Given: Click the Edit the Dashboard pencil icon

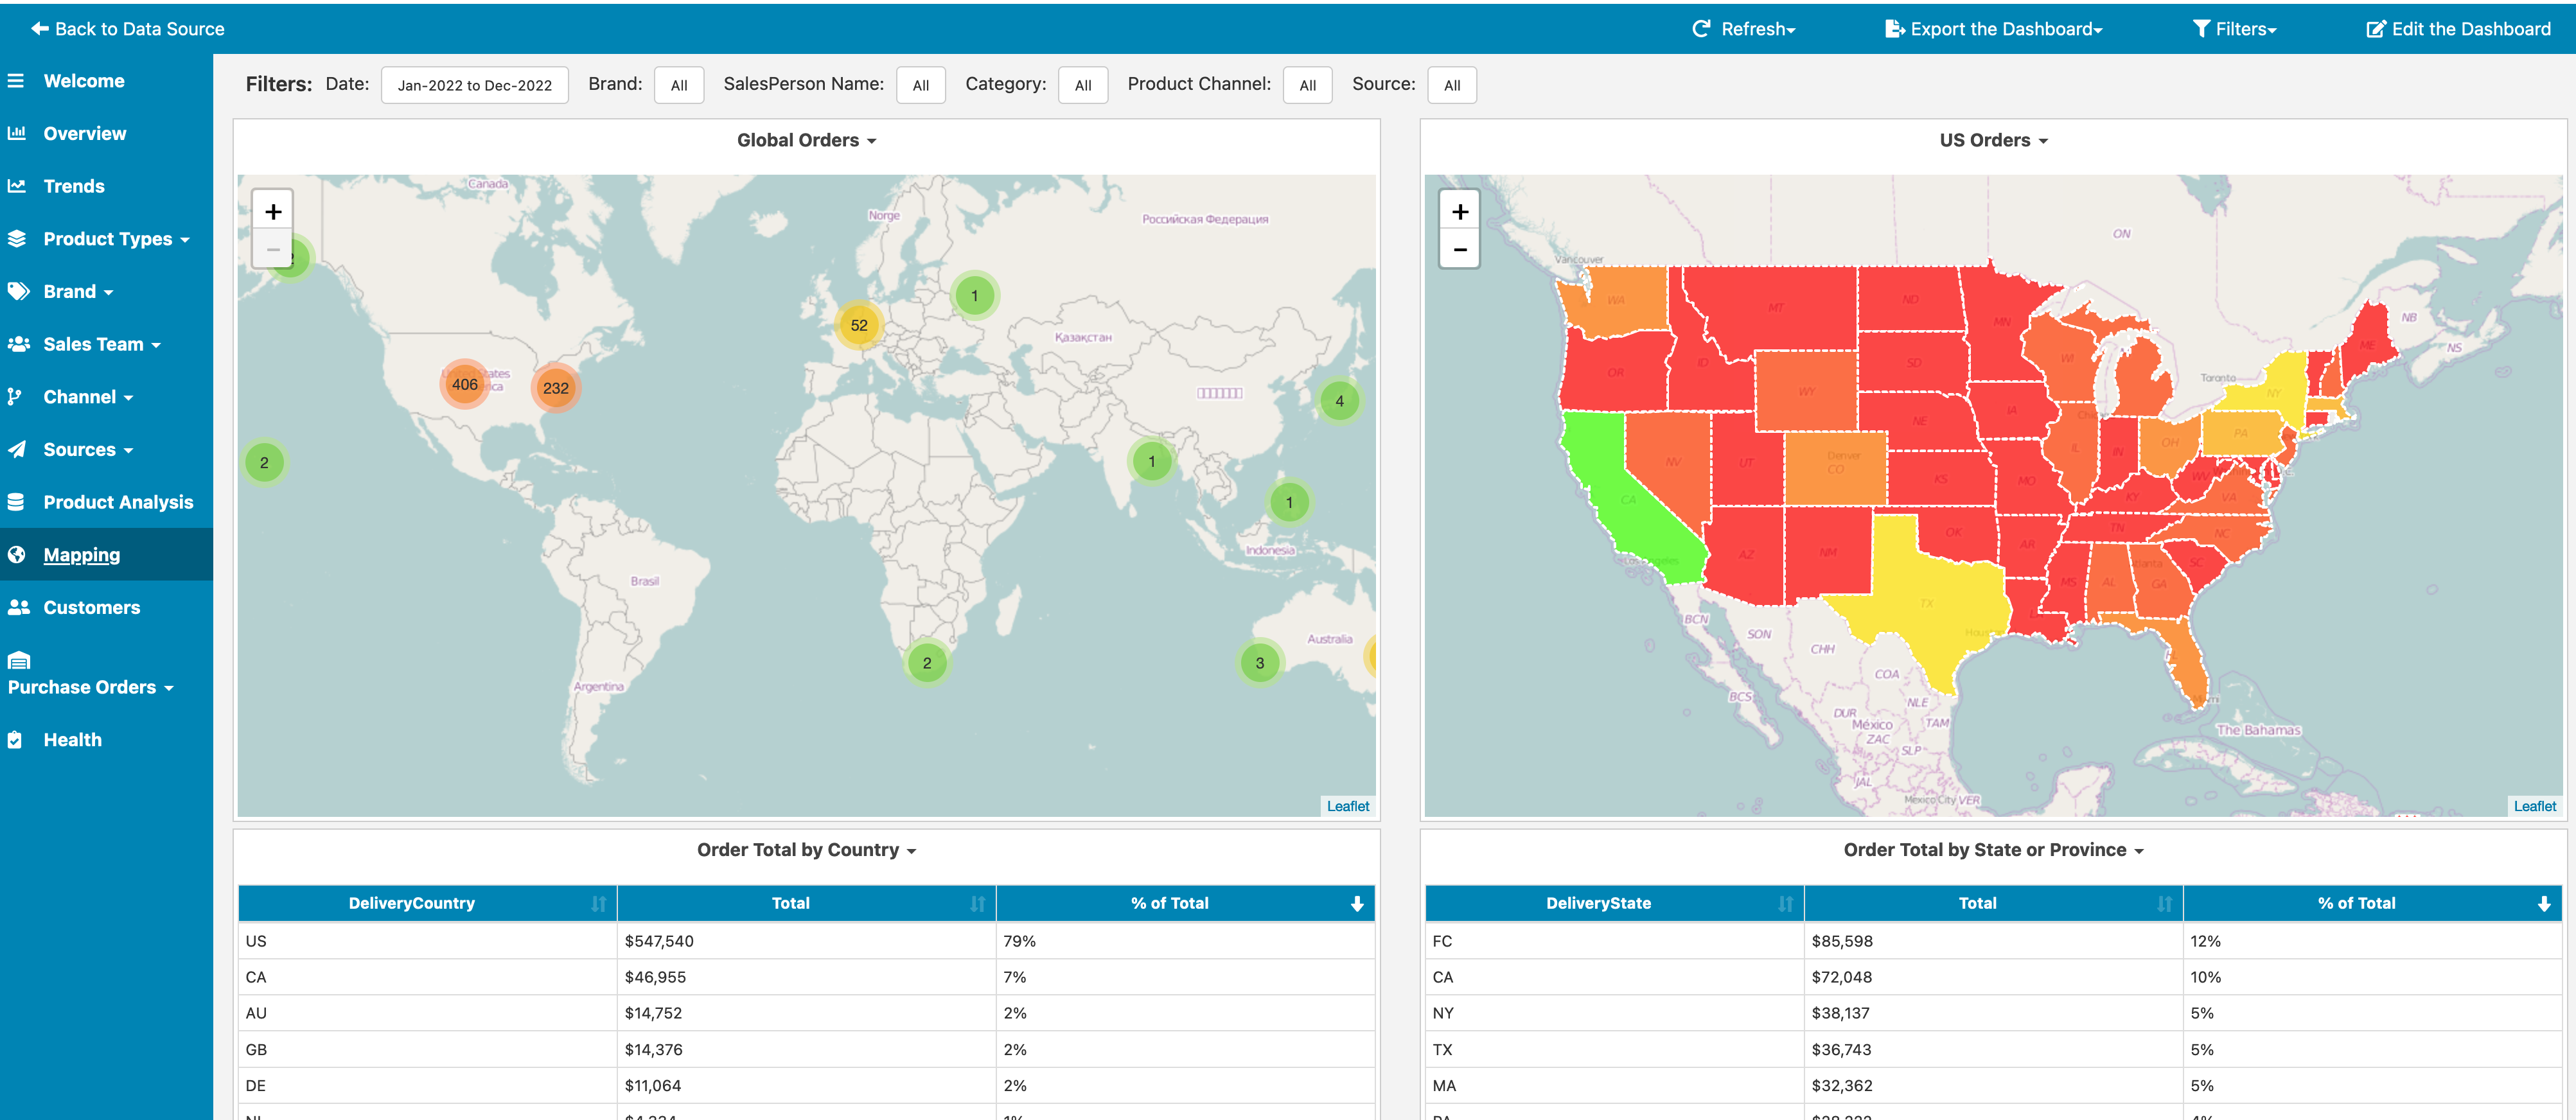Looking at the screenshot, I should point(2376,29).
